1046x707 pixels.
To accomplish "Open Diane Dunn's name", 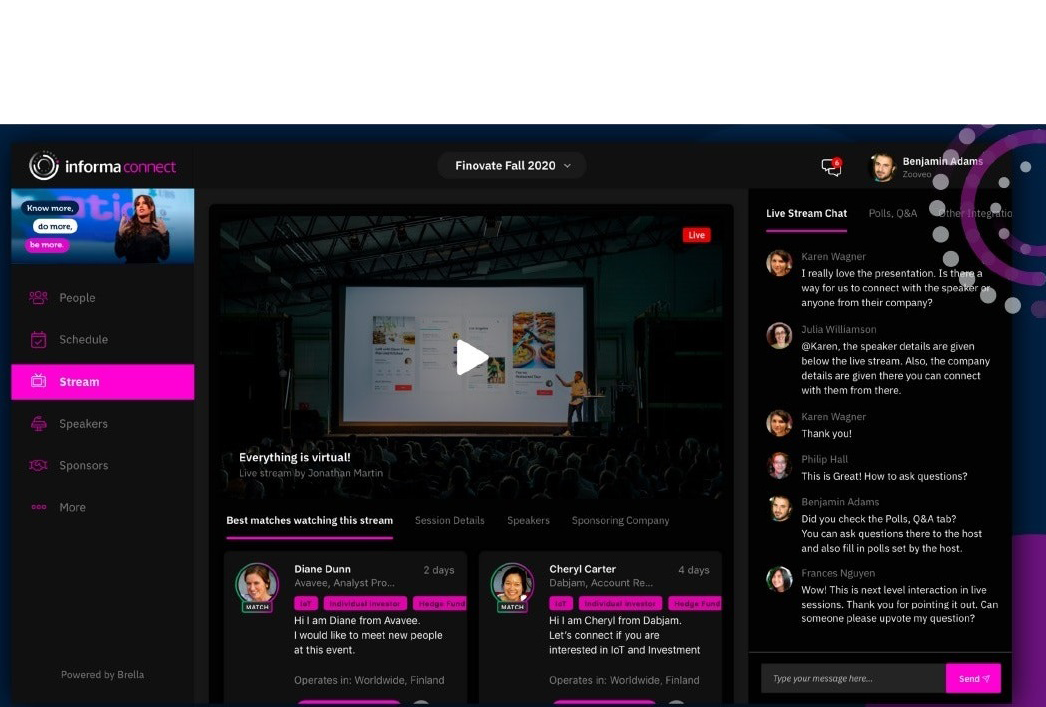I will pos(322,570).
